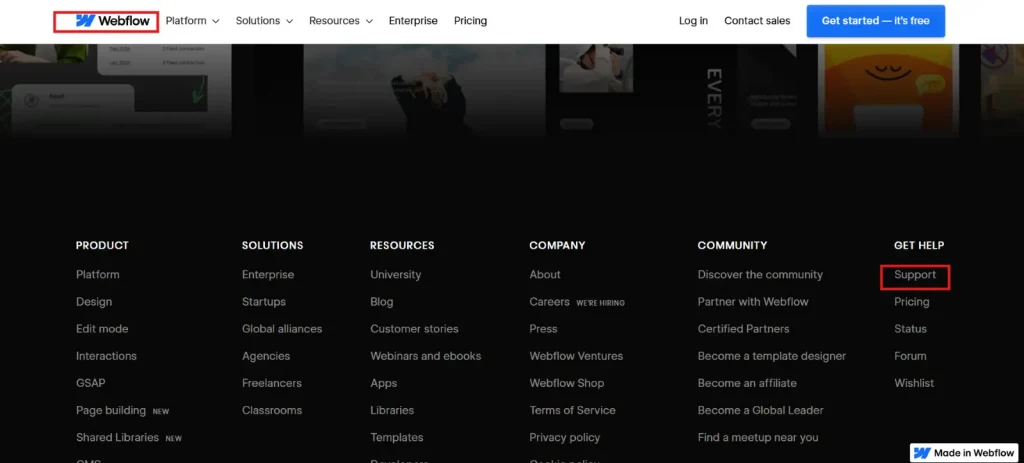The image size is (1024, 463).
Task: Expand the Resources dropdown menu
Action: coord(341,21)
